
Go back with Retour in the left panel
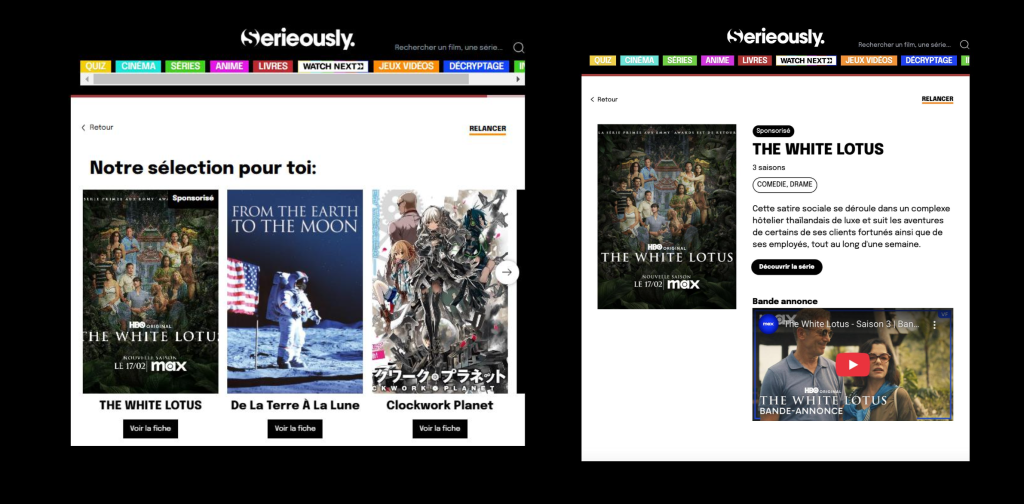pyautogui.click(x=97, y=127)
